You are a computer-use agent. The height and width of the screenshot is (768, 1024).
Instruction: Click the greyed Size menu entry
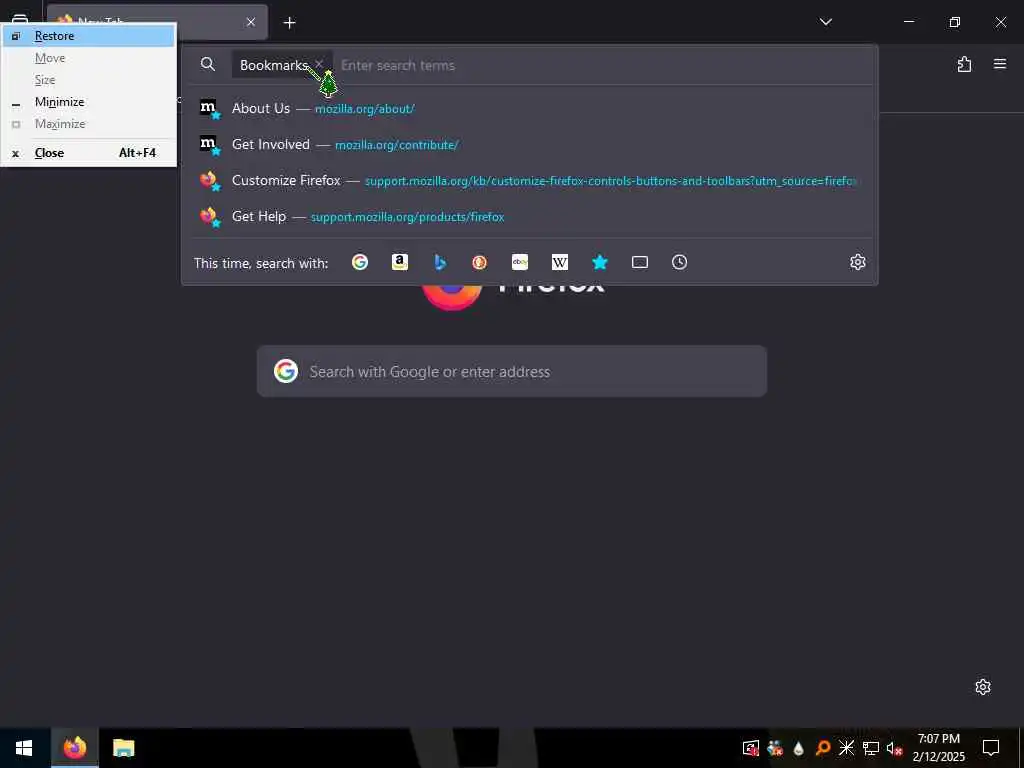[x=89, y=80]
